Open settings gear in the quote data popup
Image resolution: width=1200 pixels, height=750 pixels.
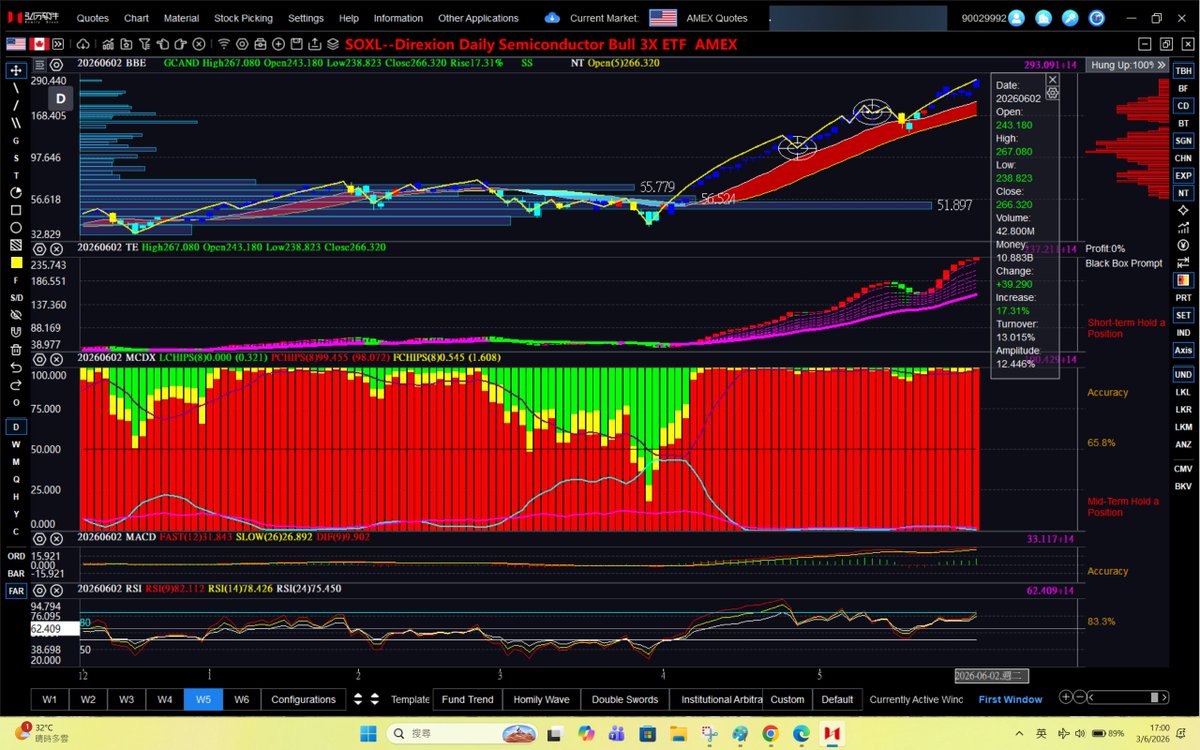click(1052, 92)
